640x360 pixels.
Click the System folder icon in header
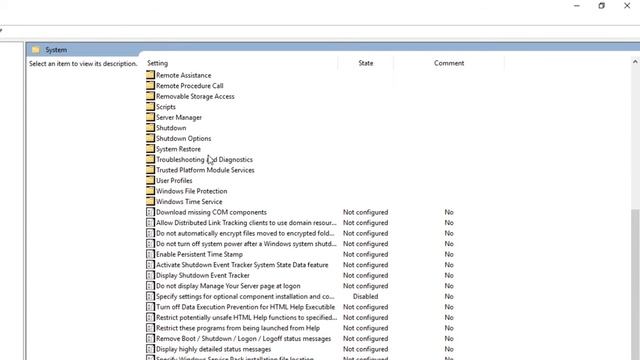coord(36,50)
